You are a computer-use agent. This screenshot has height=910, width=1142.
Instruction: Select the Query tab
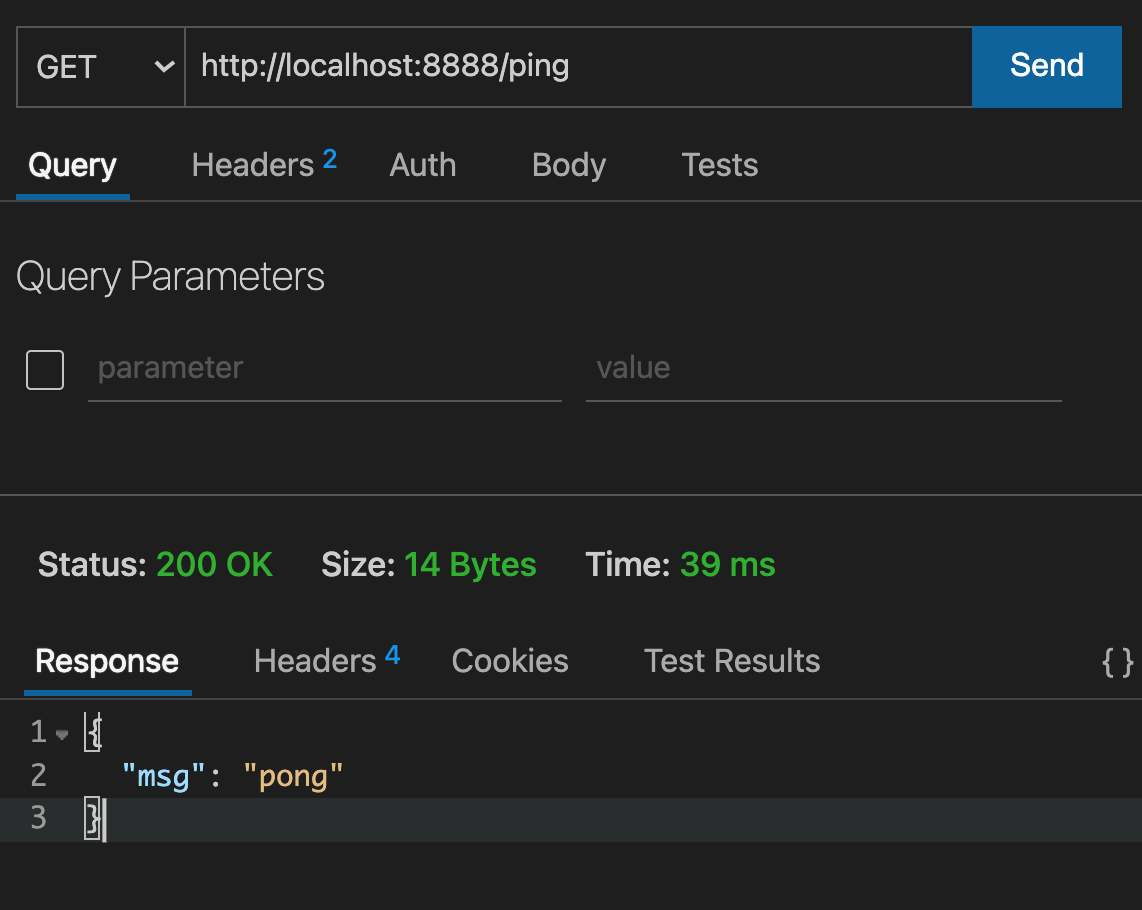pos(72,165)
